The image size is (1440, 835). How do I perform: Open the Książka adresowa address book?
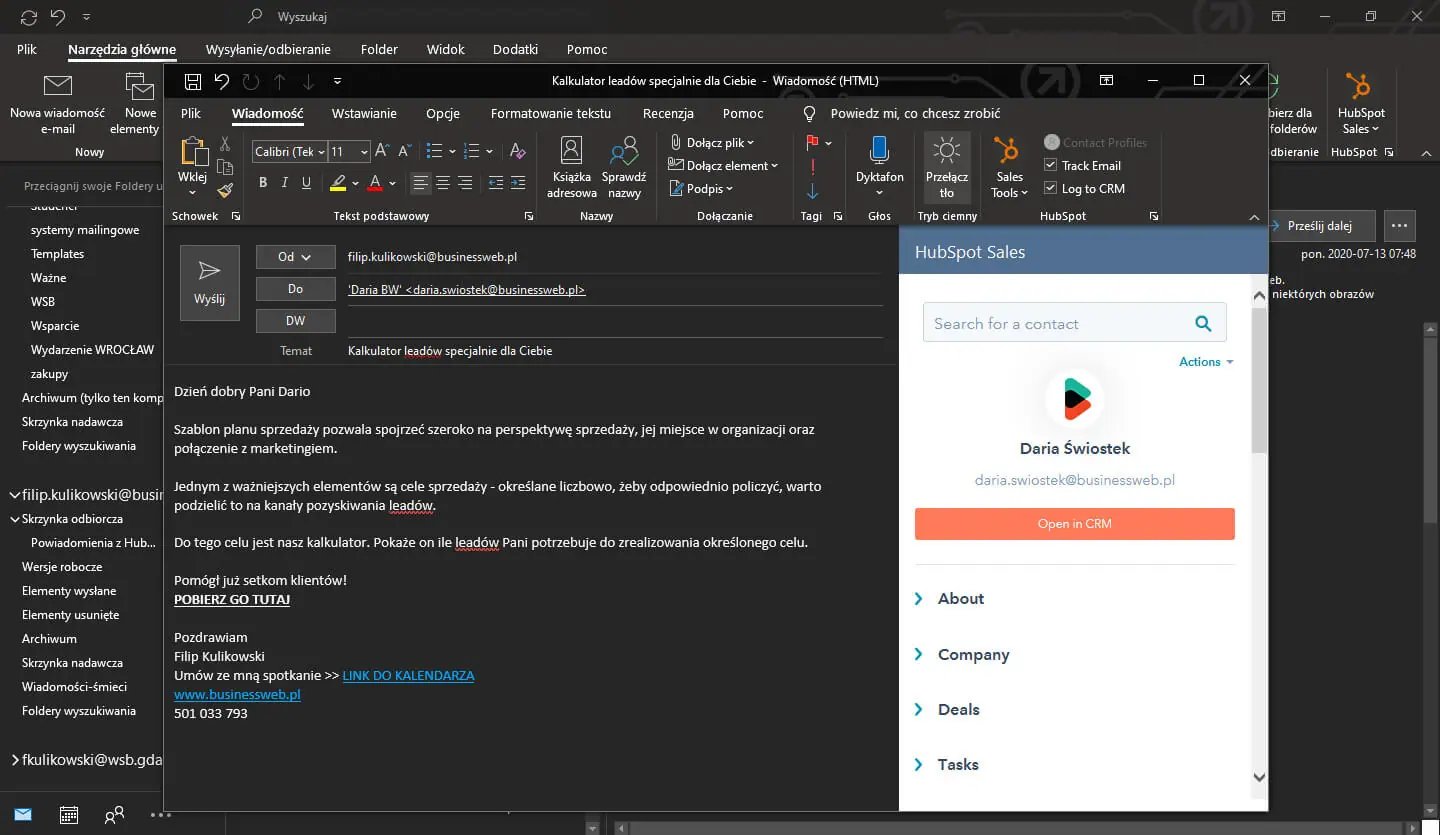pyautogui.click(x=572, y=167)
